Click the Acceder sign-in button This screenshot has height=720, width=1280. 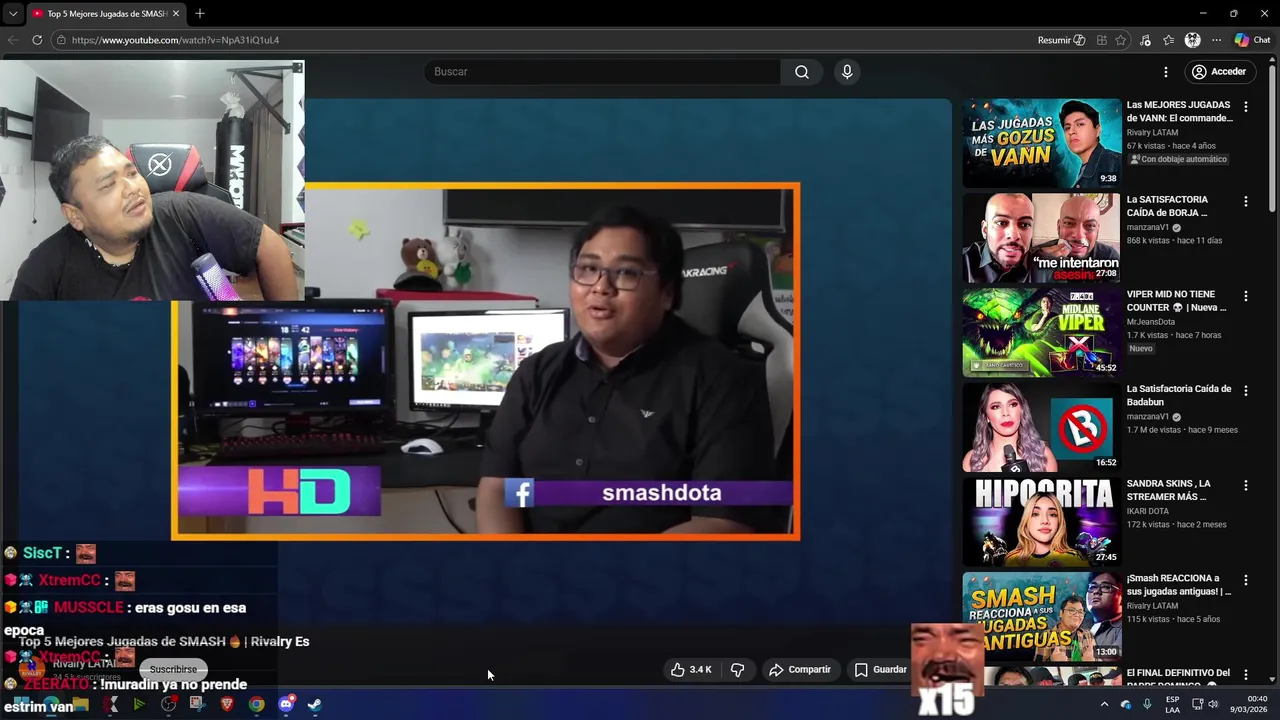(1218, 72)
